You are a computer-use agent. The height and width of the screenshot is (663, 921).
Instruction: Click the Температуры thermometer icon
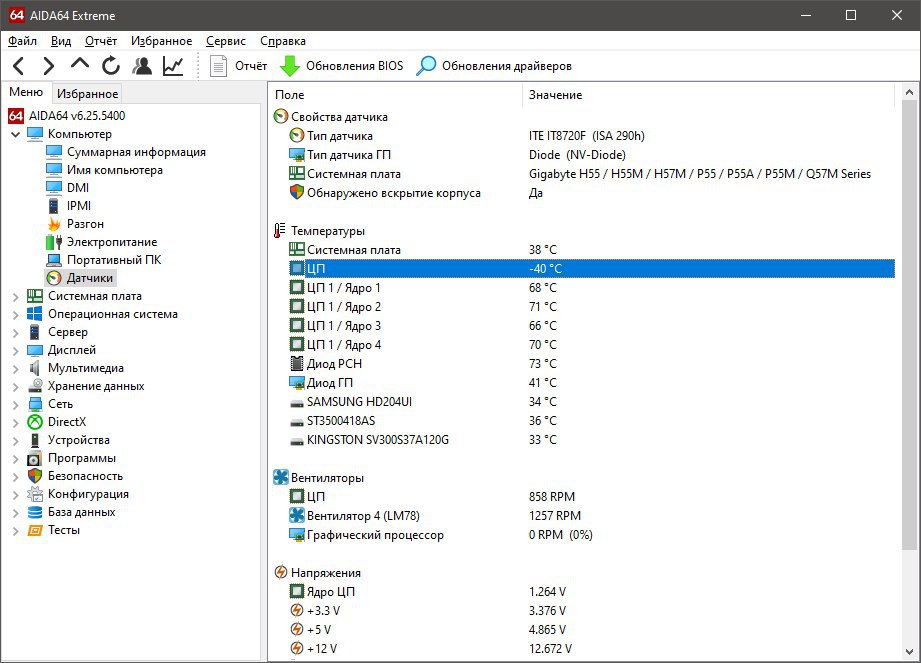(280, 231)
